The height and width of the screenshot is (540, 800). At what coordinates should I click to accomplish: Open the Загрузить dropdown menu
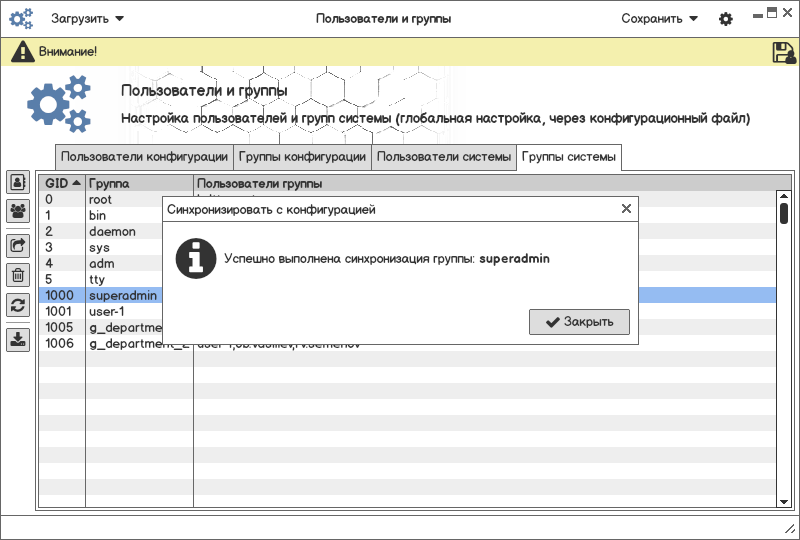87,19
